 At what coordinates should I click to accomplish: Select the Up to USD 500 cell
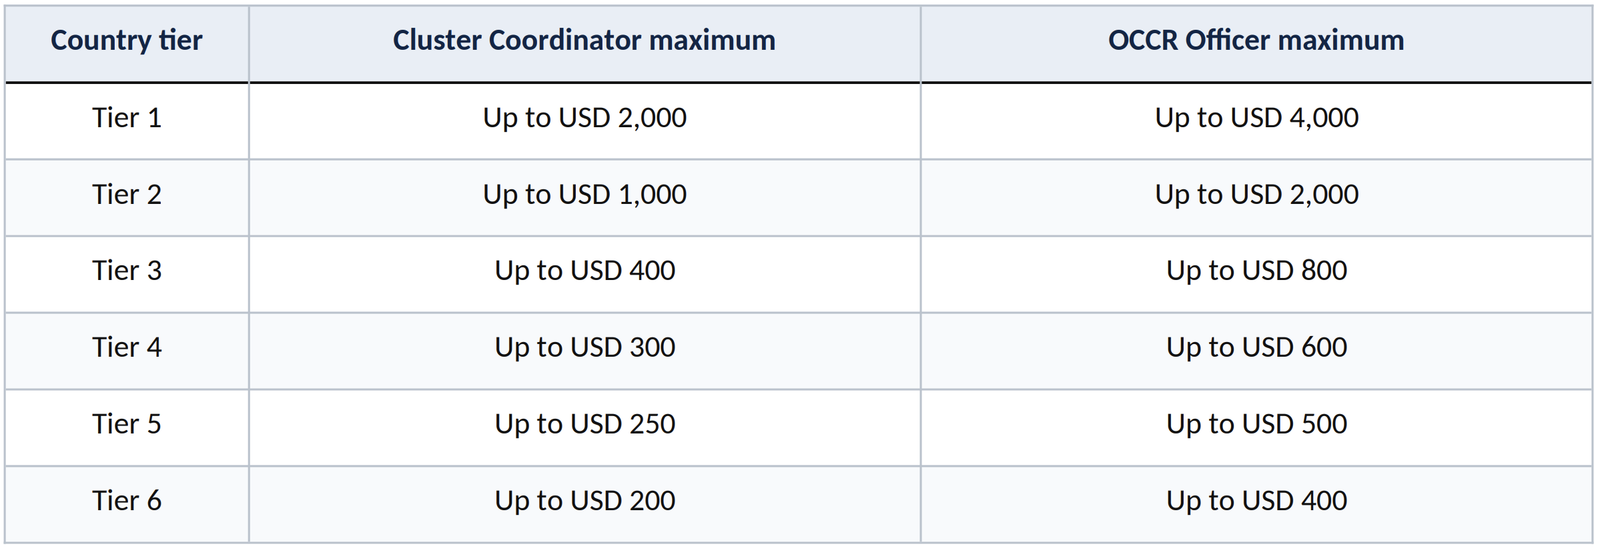coord(1256,425)
